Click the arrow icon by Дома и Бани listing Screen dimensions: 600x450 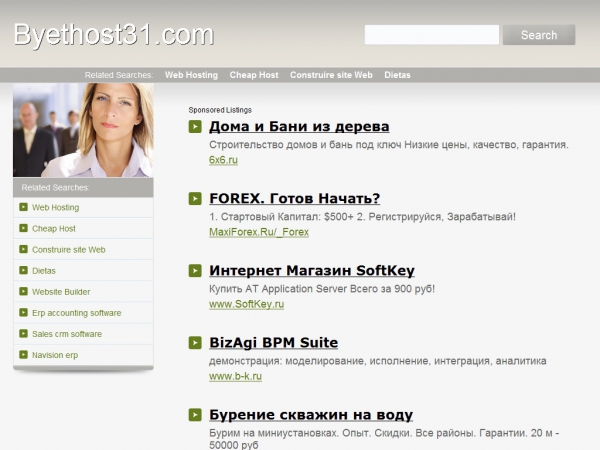(195, 127)
